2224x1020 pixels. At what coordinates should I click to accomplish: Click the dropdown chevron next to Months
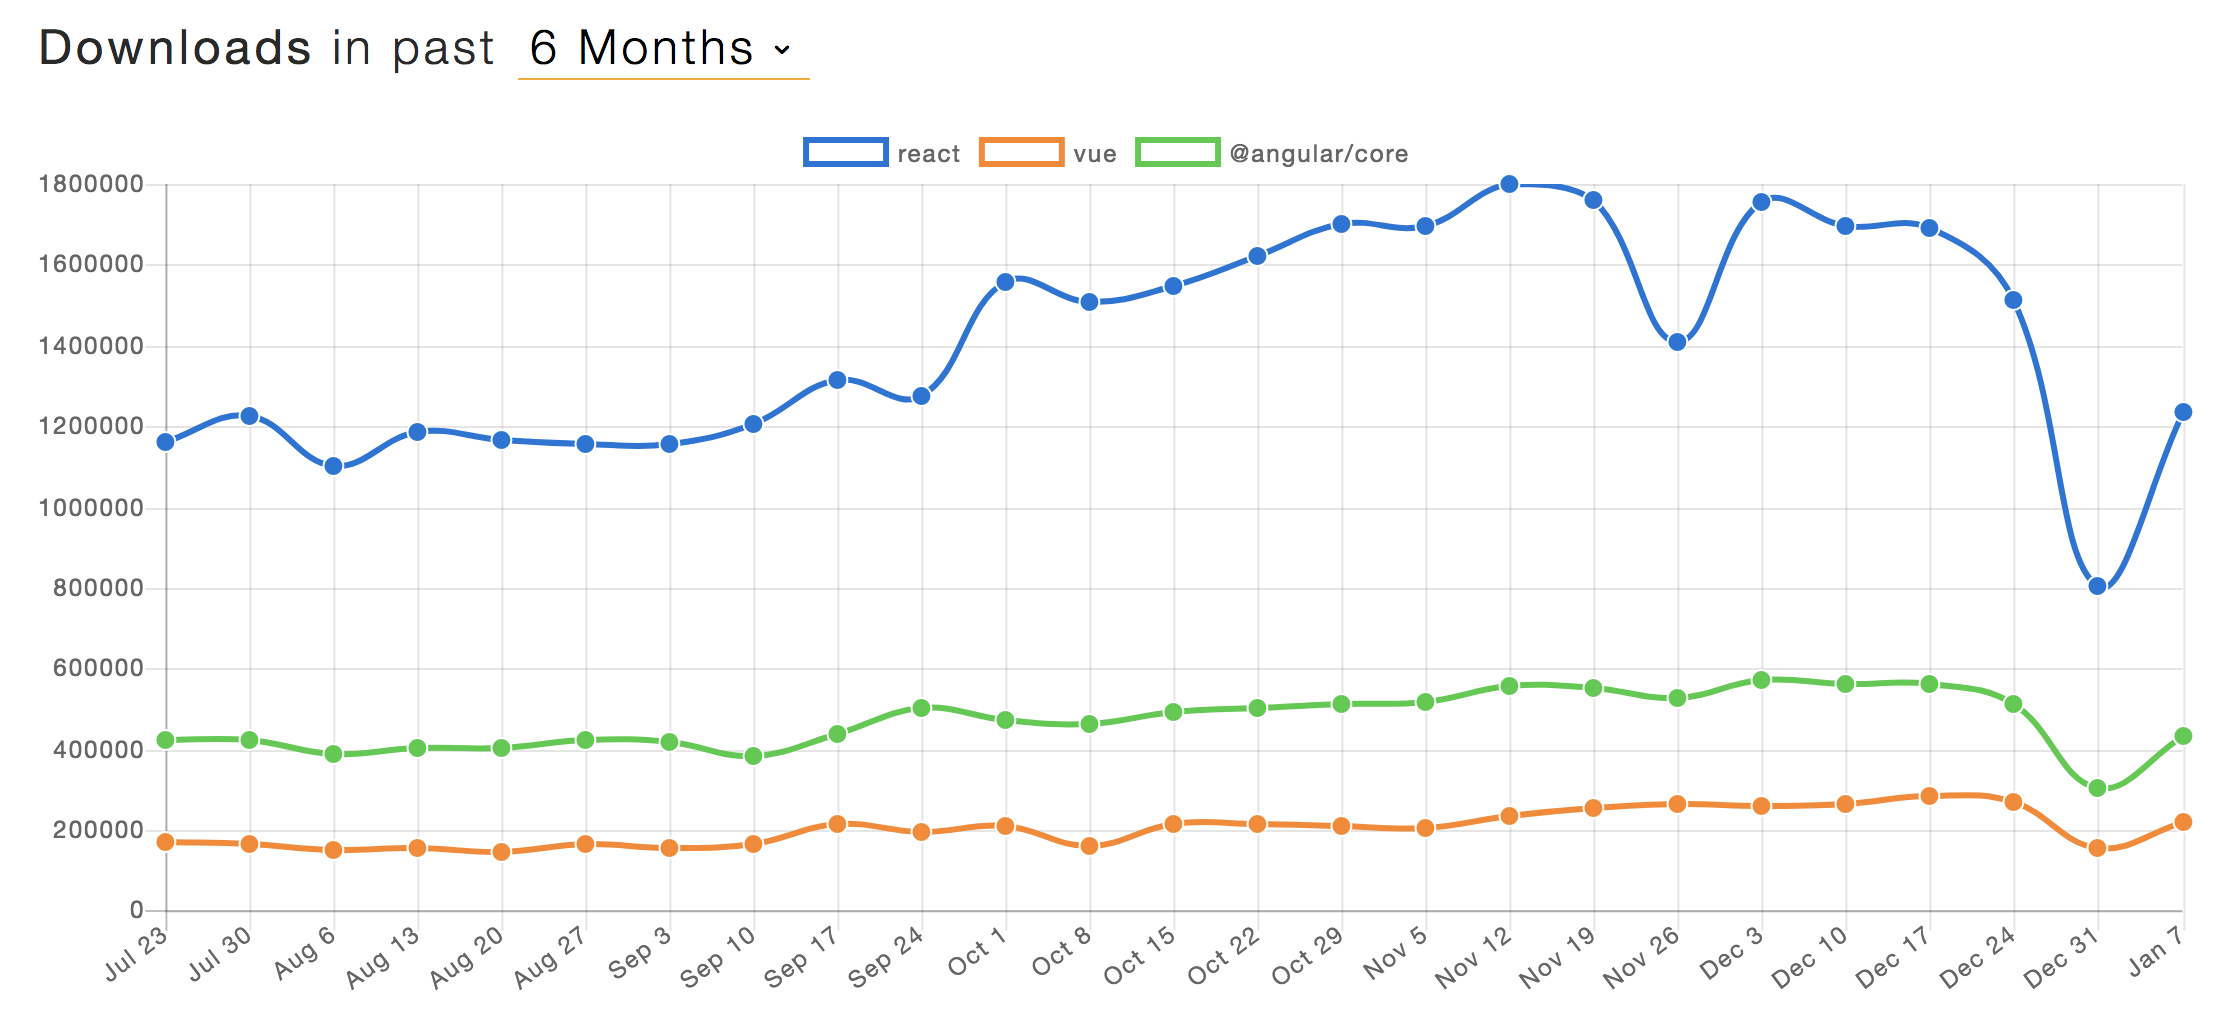click(782, 50)
